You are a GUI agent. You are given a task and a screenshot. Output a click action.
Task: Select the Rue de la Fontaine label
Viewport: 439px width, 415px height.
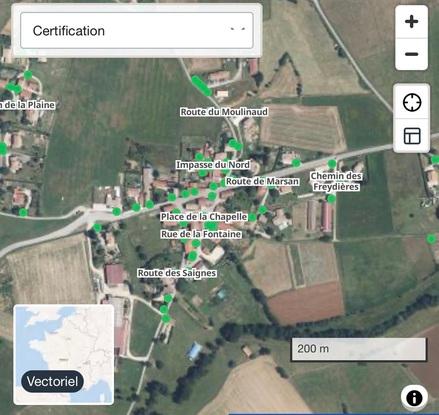point(201,234)
